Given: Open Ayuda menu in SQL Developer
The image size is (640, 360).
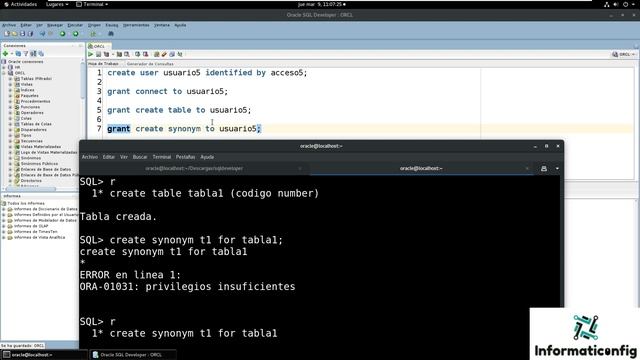Looking at the screenshot, I should tap(180, 25).
